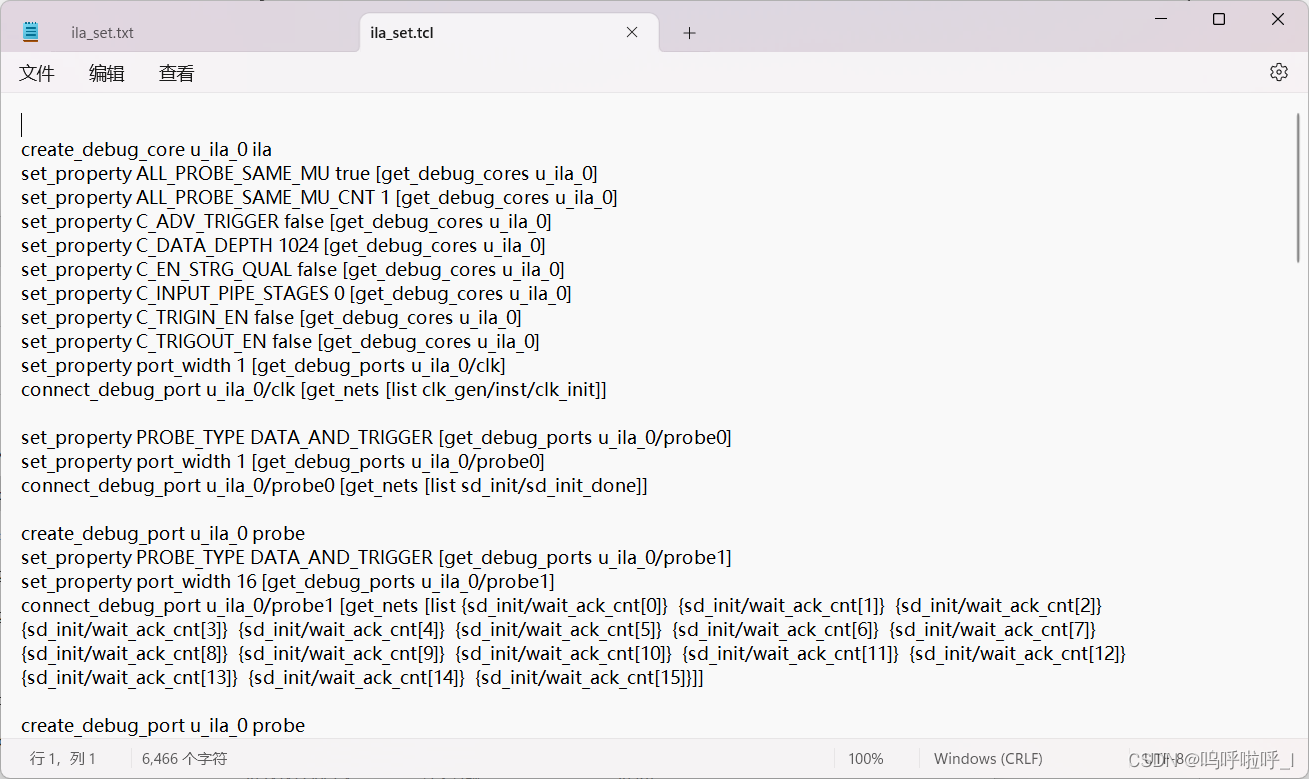Click Windows (CRLF) line ending indicator
The image size is (1309, 779).
pyautogui.click(x=988, y=759)
